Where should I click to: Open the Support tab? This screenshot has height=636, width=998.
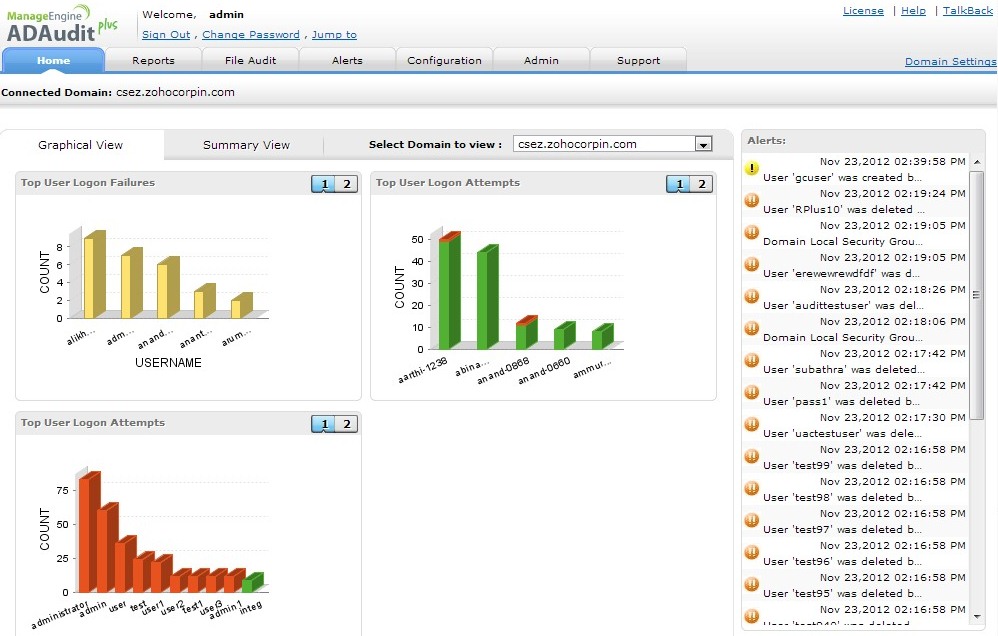(638, 60)
